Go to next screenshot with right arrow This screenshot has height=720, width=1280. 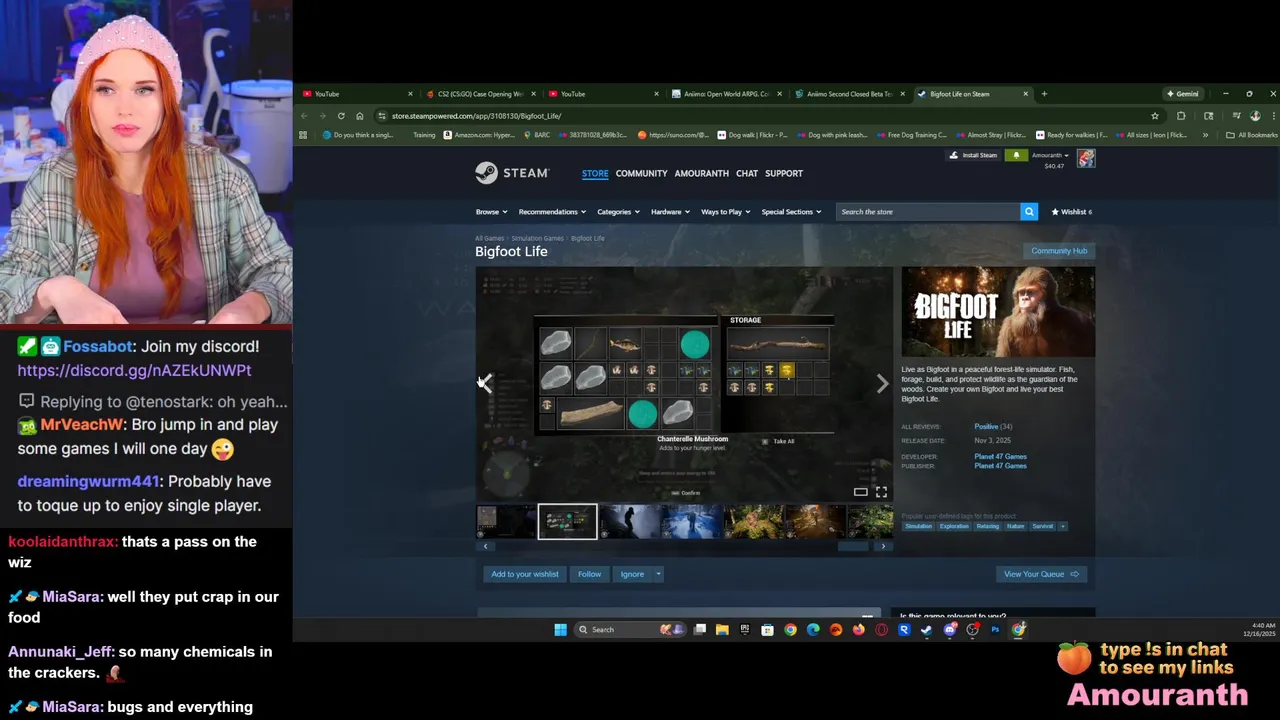pos(882,384)
